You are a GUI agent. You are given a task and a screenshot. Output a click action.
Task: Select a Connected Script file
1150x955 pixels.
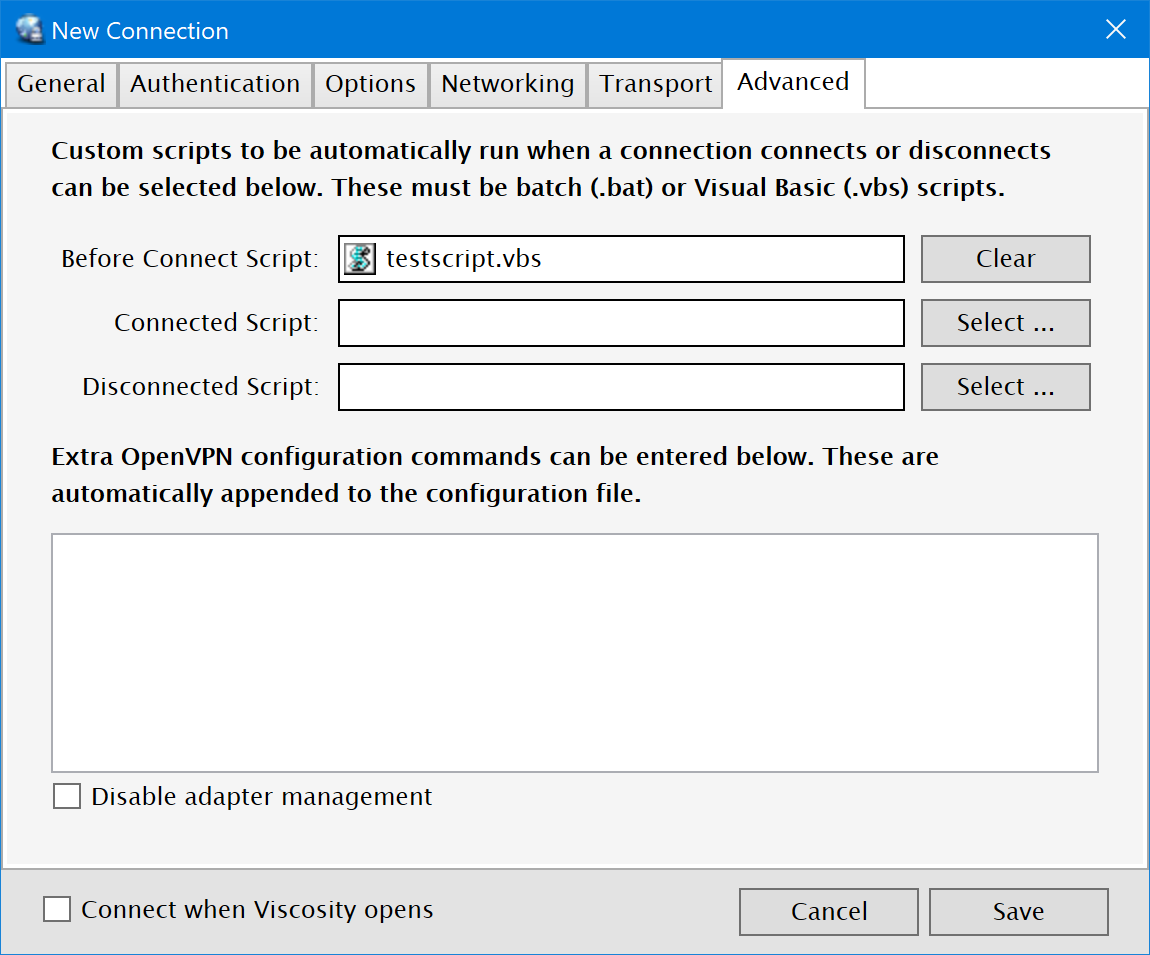click(1005, 323)
